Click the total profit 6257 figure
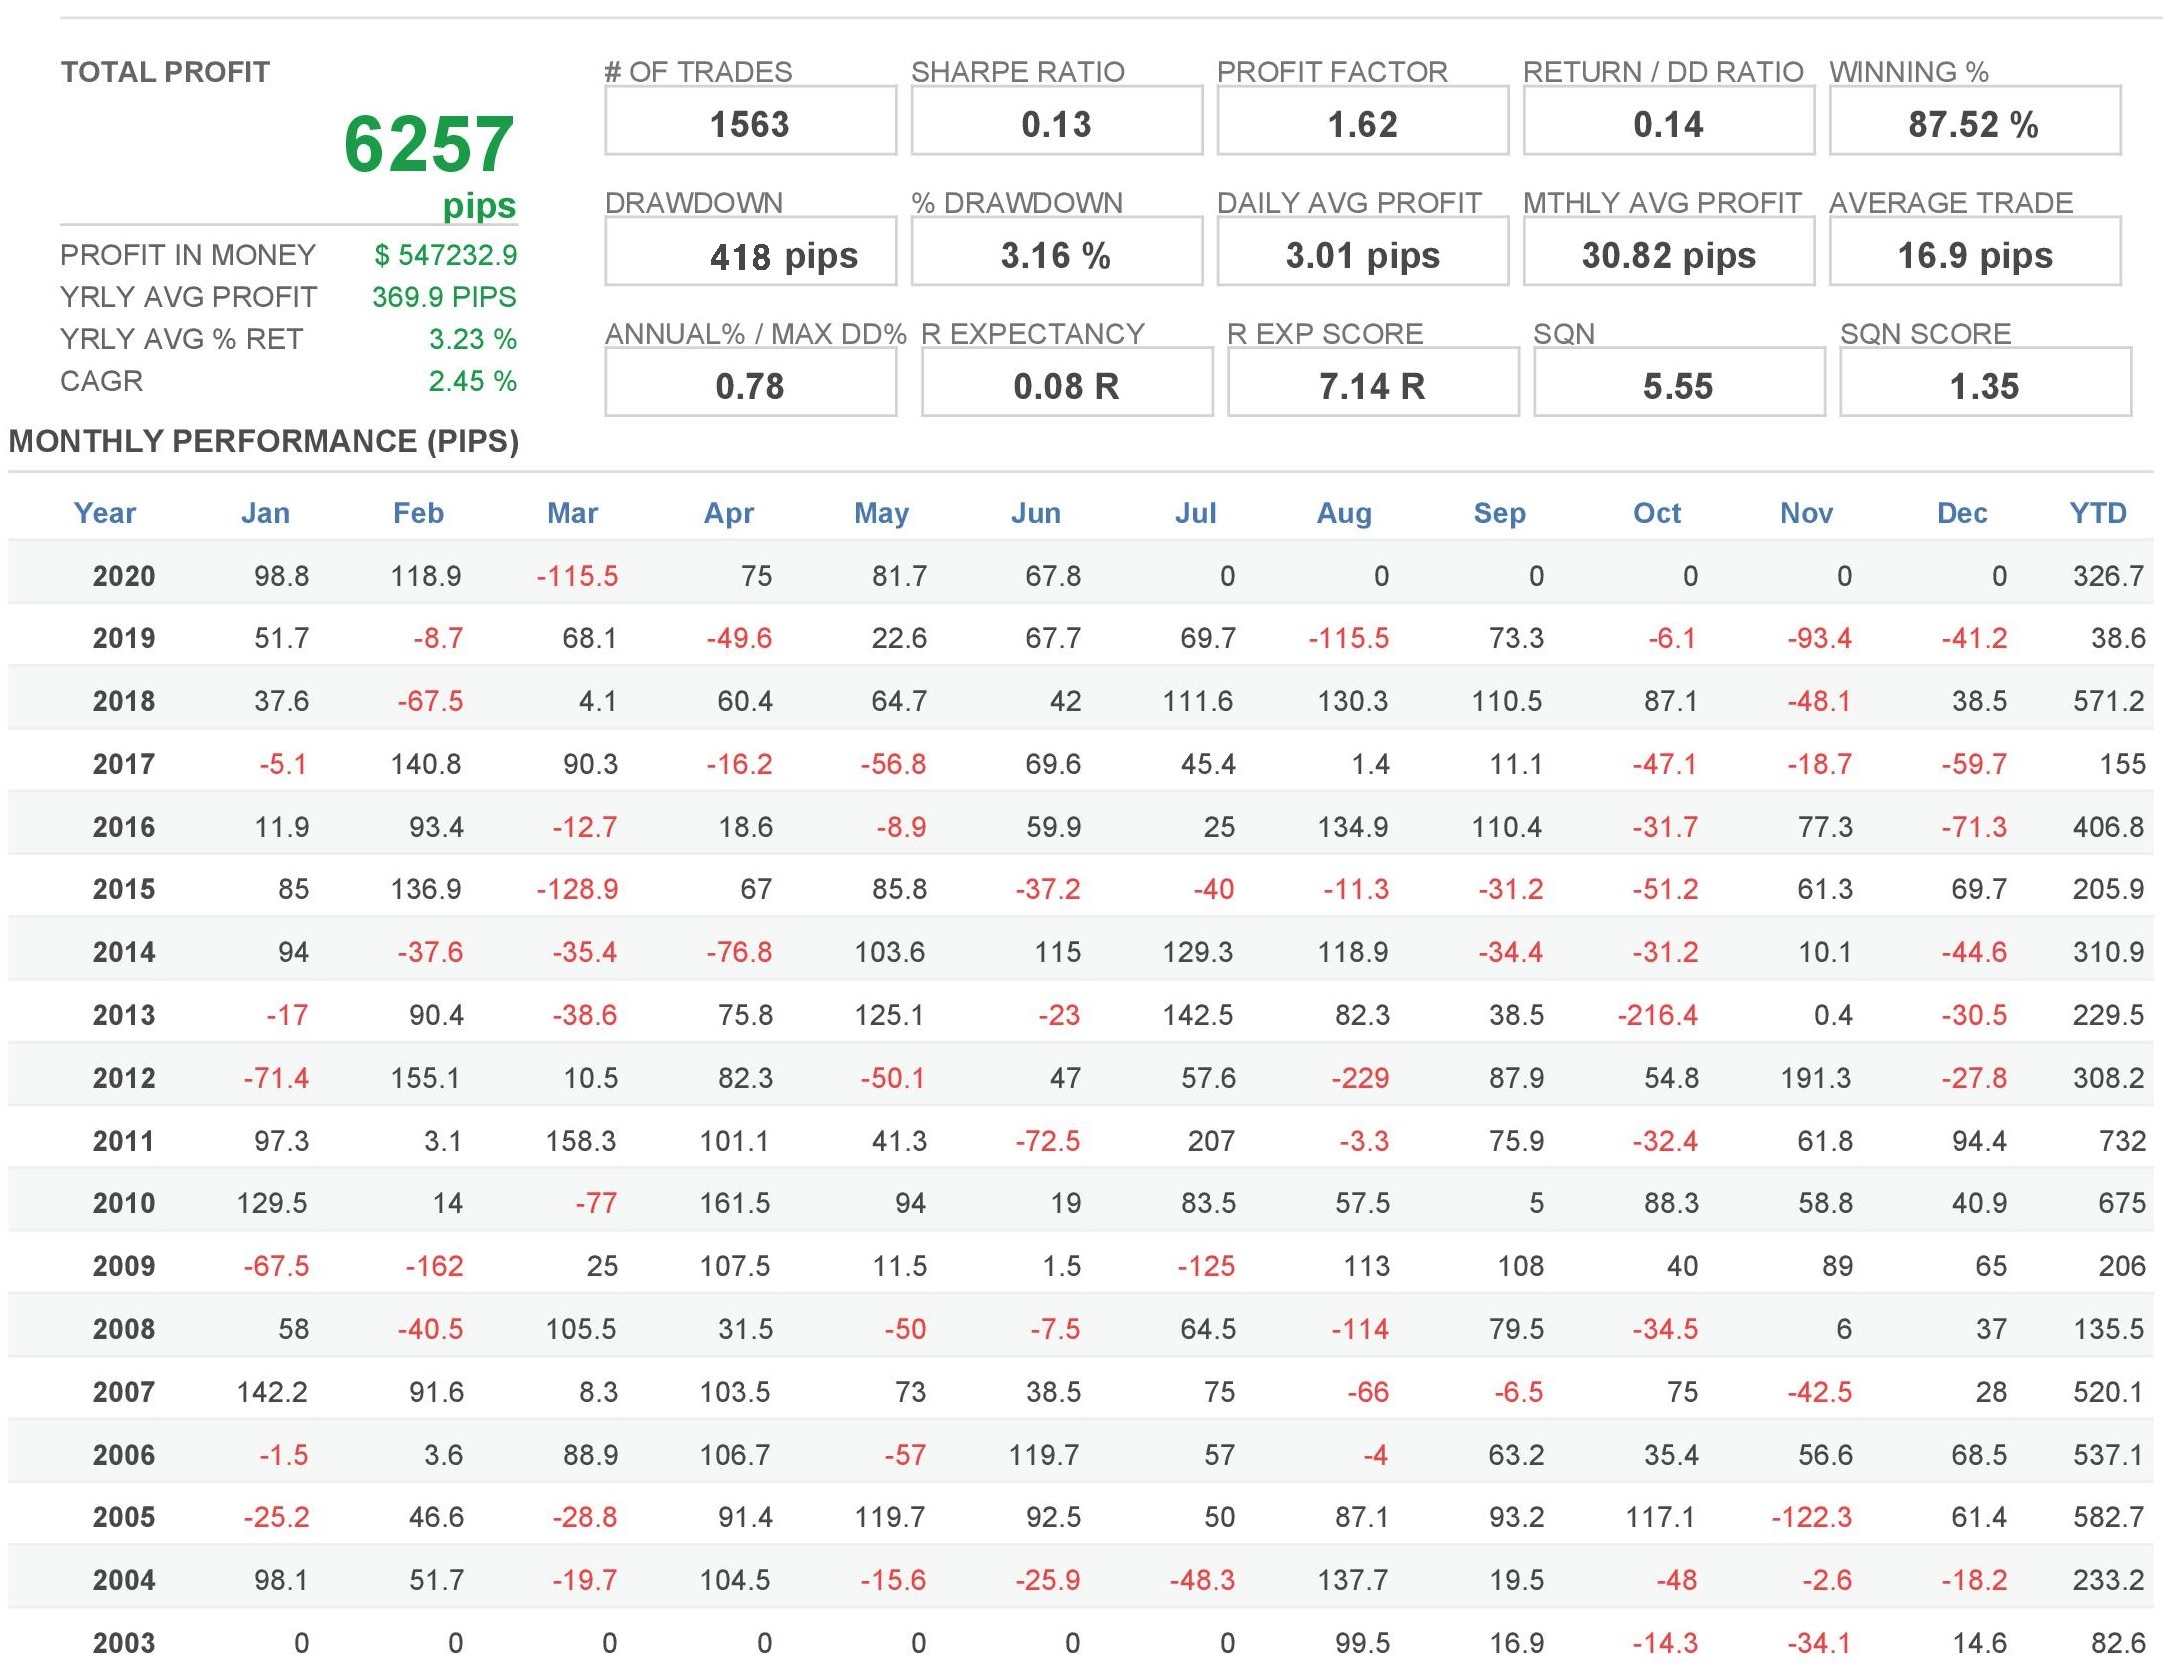Screen dimensions: 2163x1679 pos(428,144)
